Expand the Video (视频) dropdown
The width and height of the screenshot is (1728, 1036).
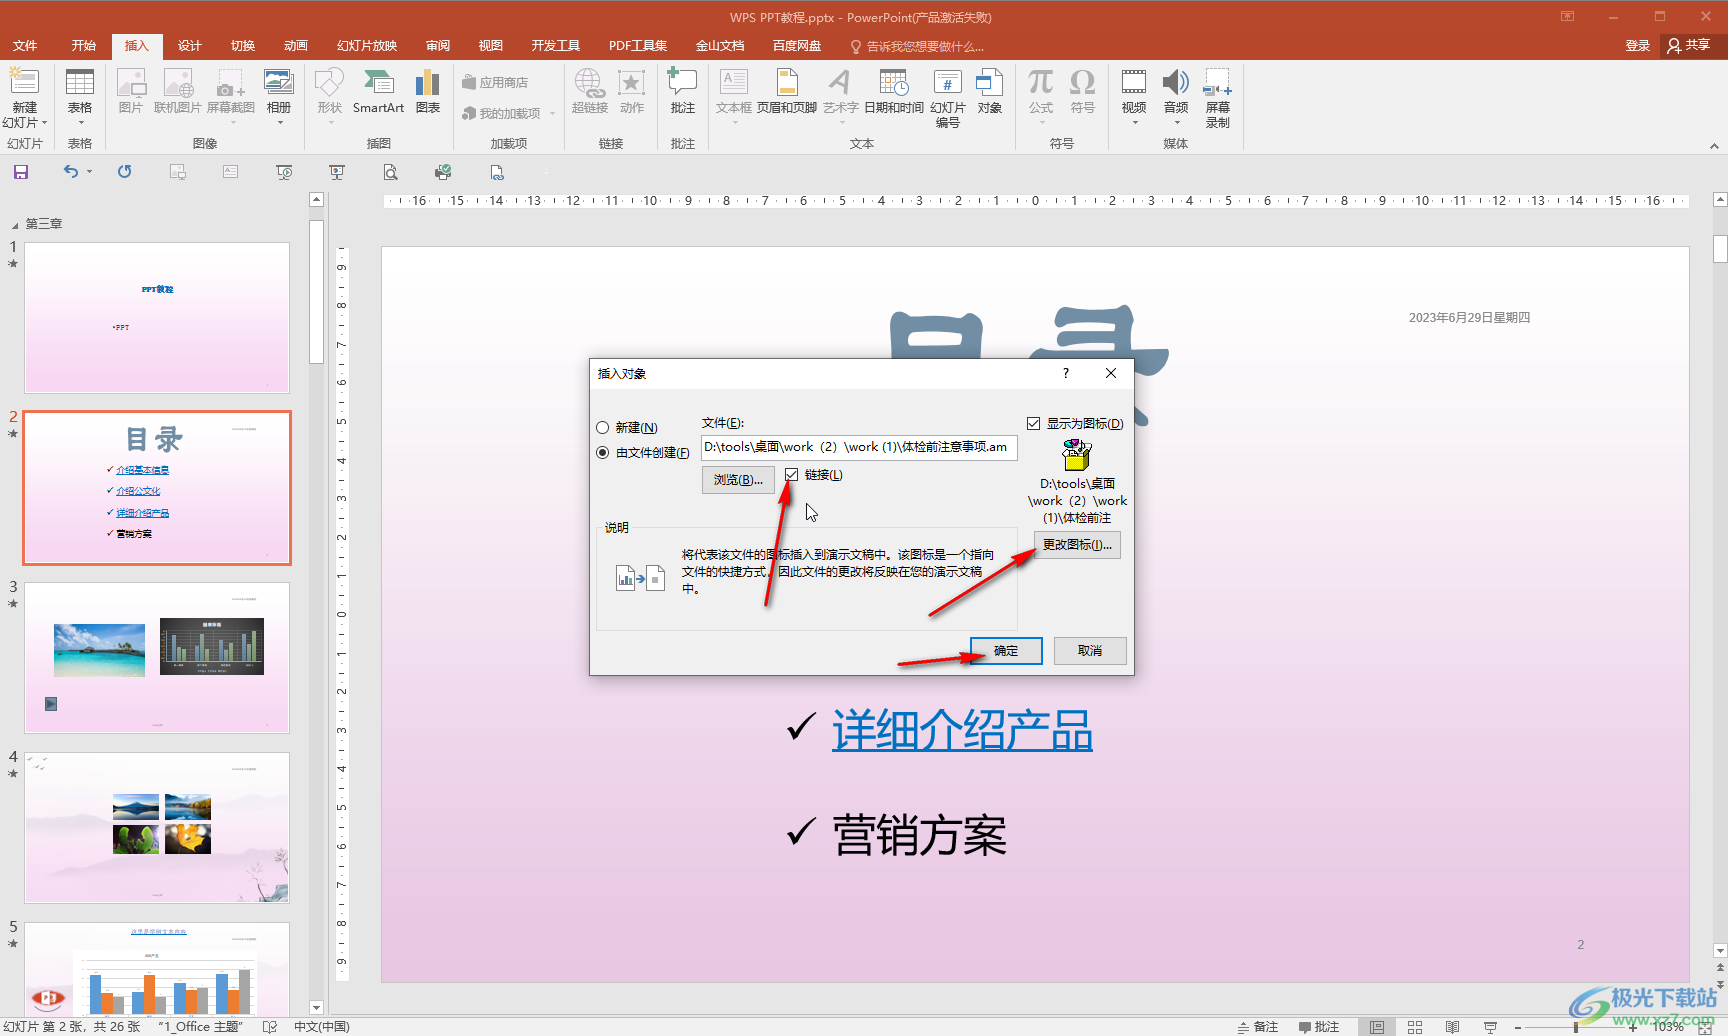[x=1134, y=123]
